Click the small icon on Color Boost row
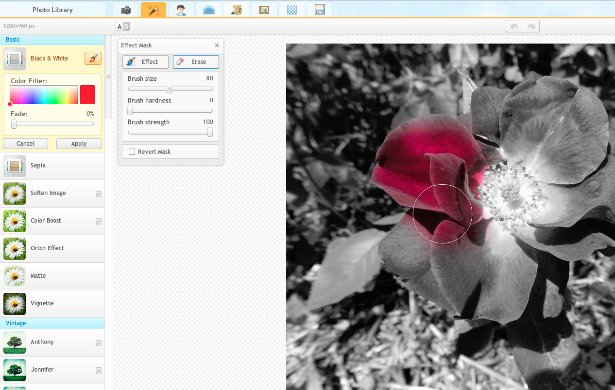Screen dimensions: 615x390 click(99, 221)
